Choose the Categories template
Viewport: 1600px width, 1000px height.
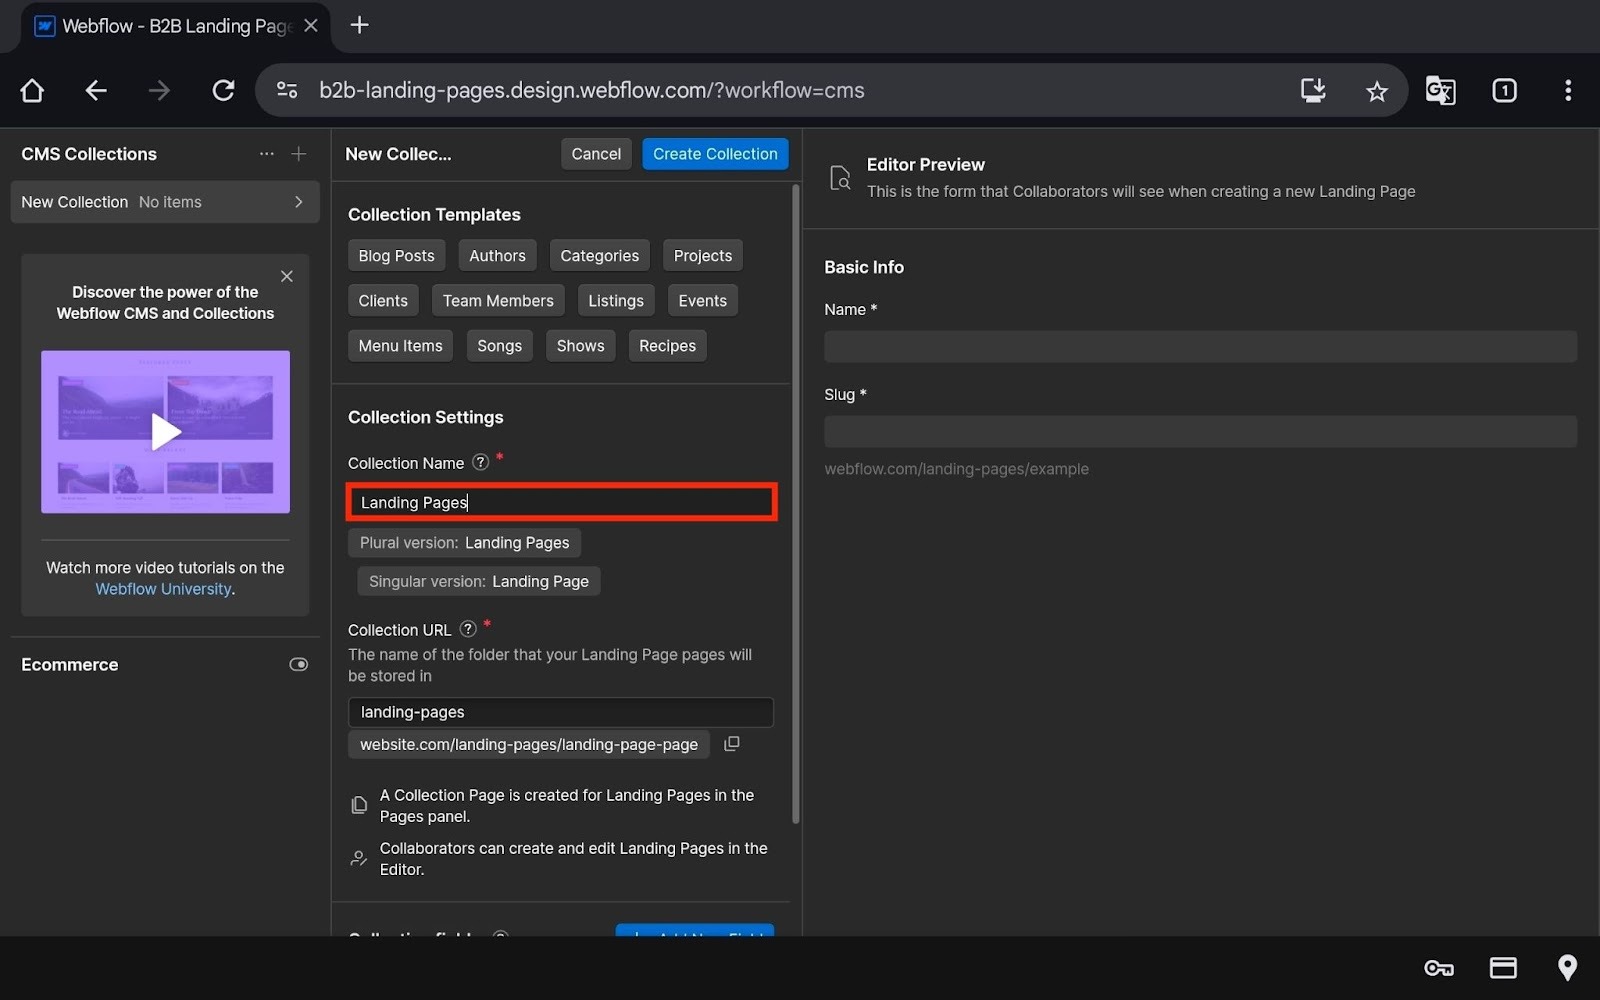coord(599,256)
